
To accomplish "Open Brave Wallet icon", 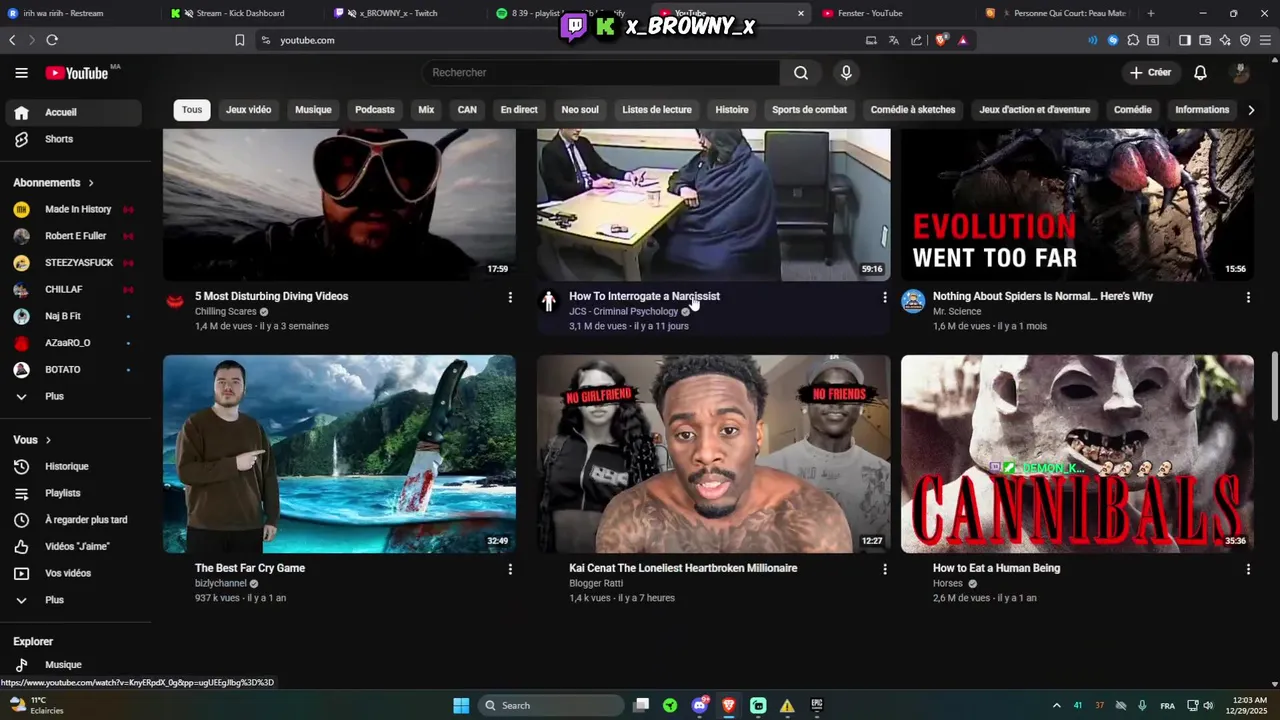I will 1205,40.
